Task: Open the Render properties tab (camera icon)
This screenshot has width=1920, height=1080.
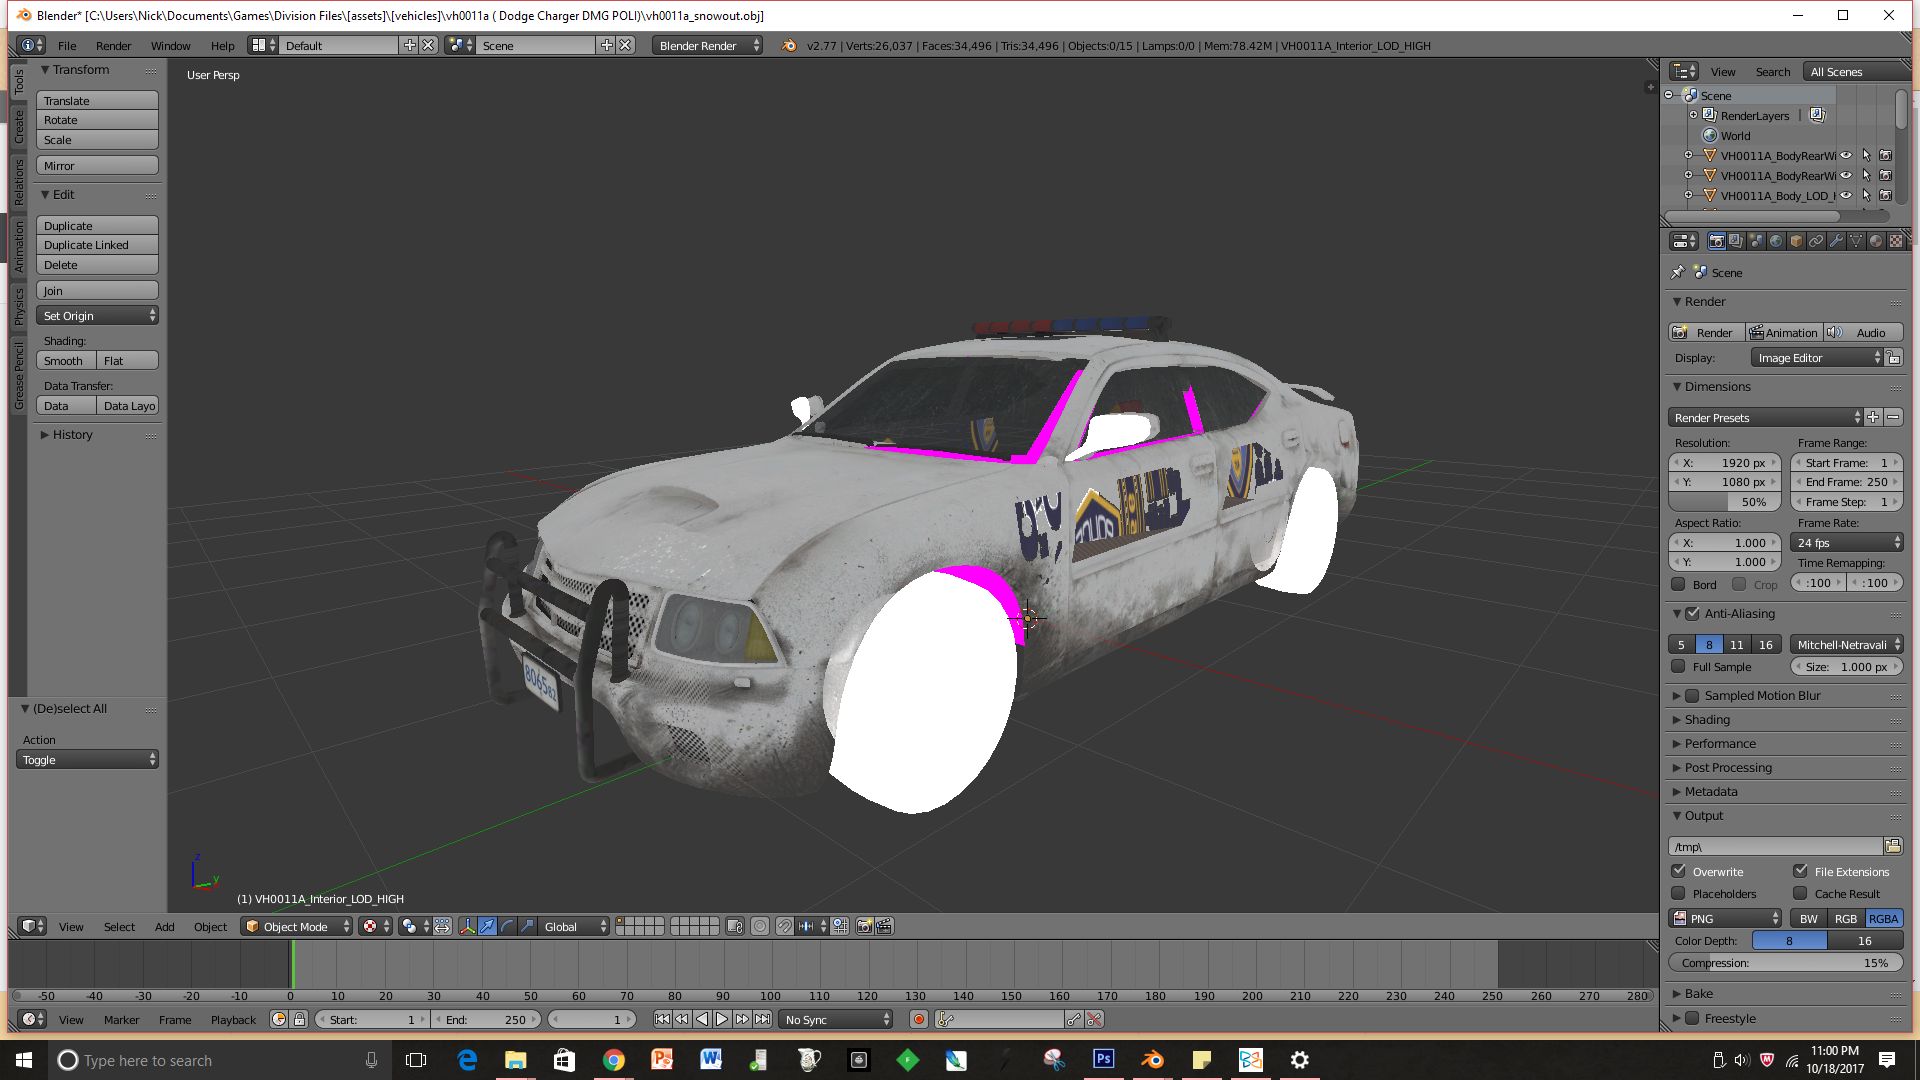Action: click(x=1716, y=241)
